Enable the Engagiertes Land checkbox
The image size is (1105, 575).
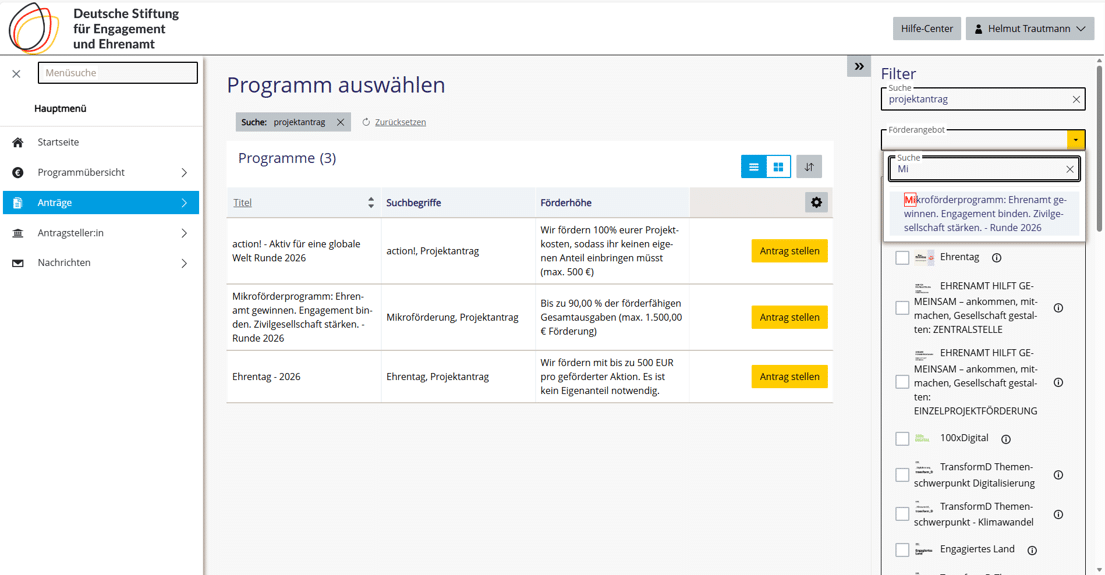click(902, 550)
